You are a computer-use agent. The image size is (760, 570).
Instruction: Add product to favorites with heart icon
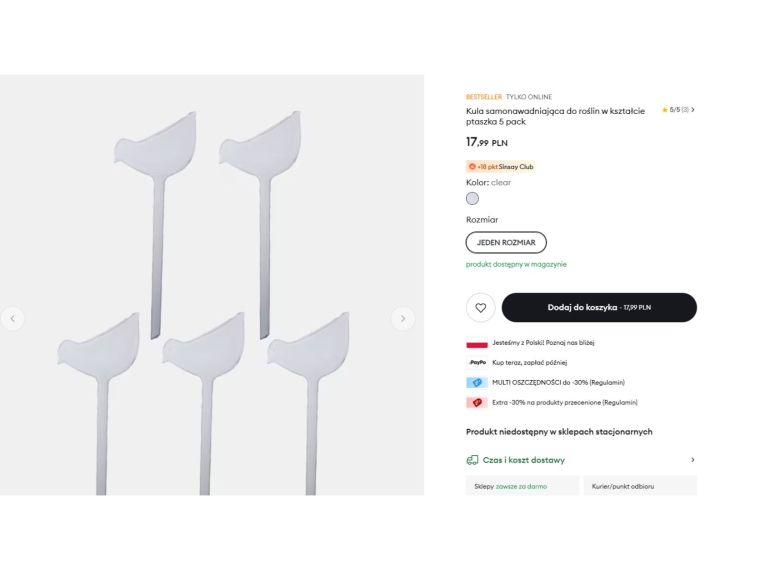(481, 308)
